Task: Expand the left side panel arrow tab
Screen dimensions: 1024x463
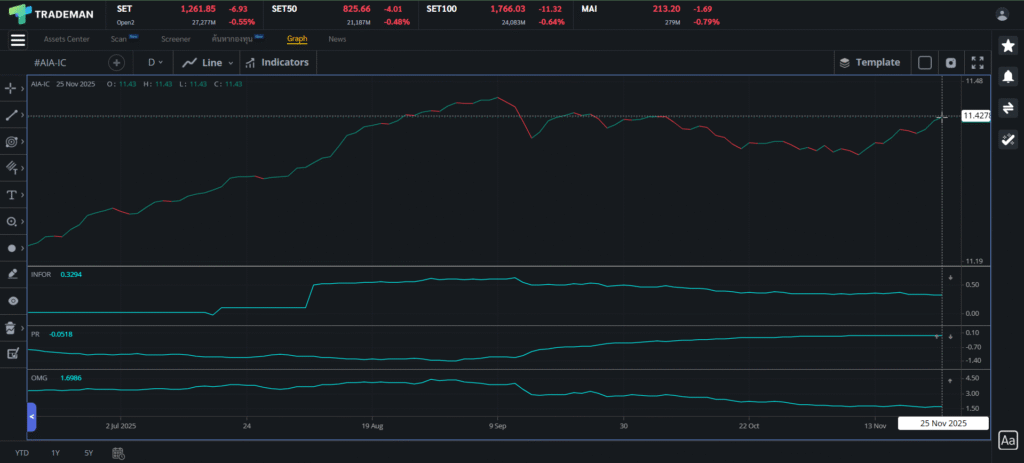Action: (31, 416)
